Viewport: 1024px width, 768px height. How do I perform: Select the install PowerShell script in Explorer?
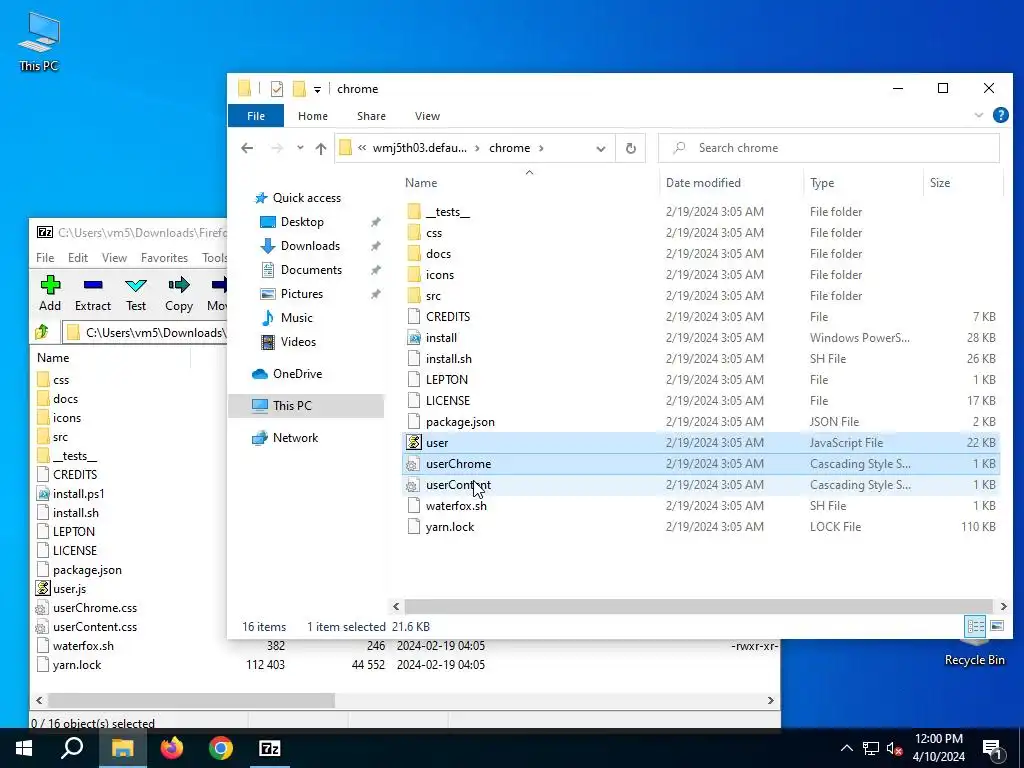point(700,338)
